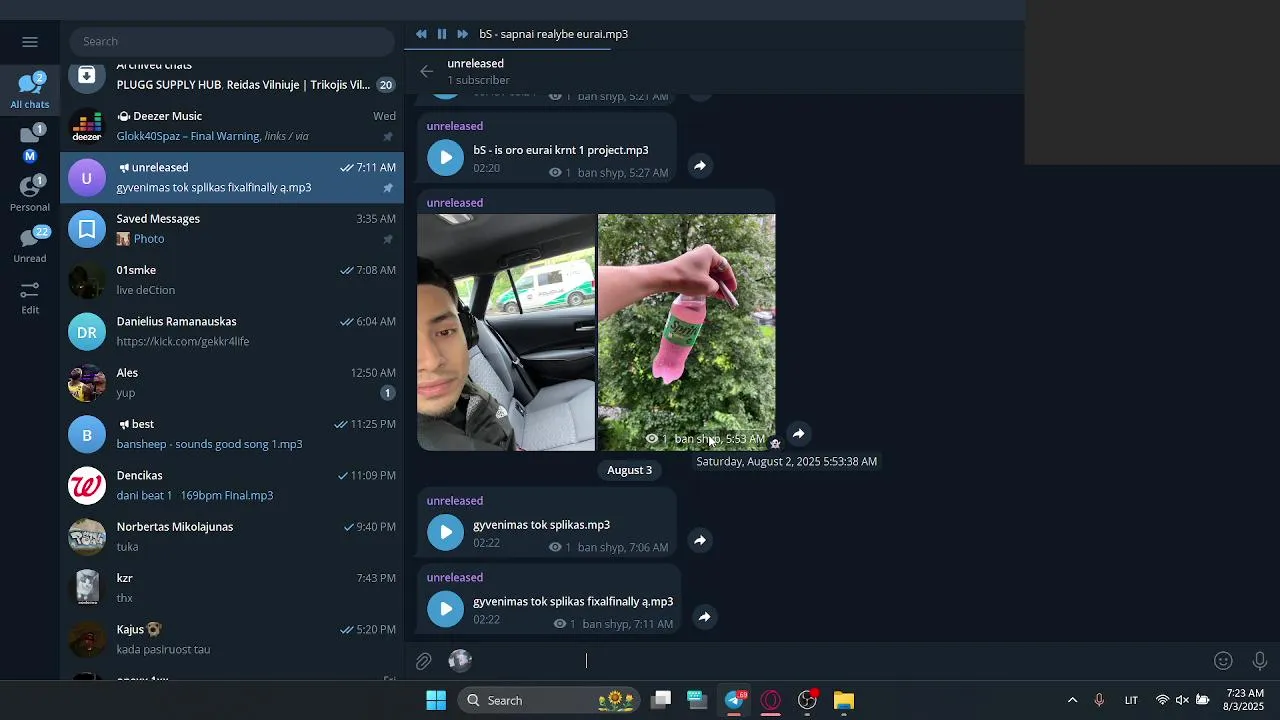Open the emoji picker smiley icon
1280x720 pixels.
point(1223,661)
